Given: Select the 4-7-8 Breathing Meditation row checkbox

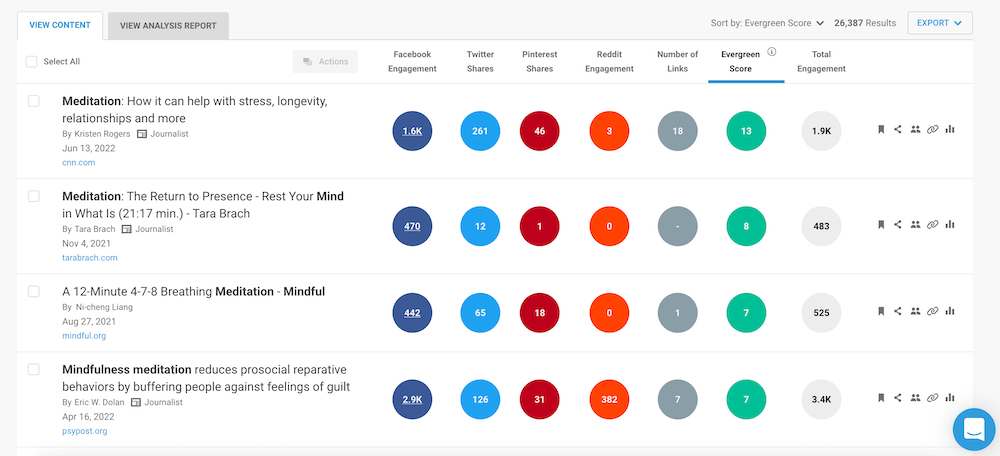Looking at the screenshot, I should pos(34,291).
